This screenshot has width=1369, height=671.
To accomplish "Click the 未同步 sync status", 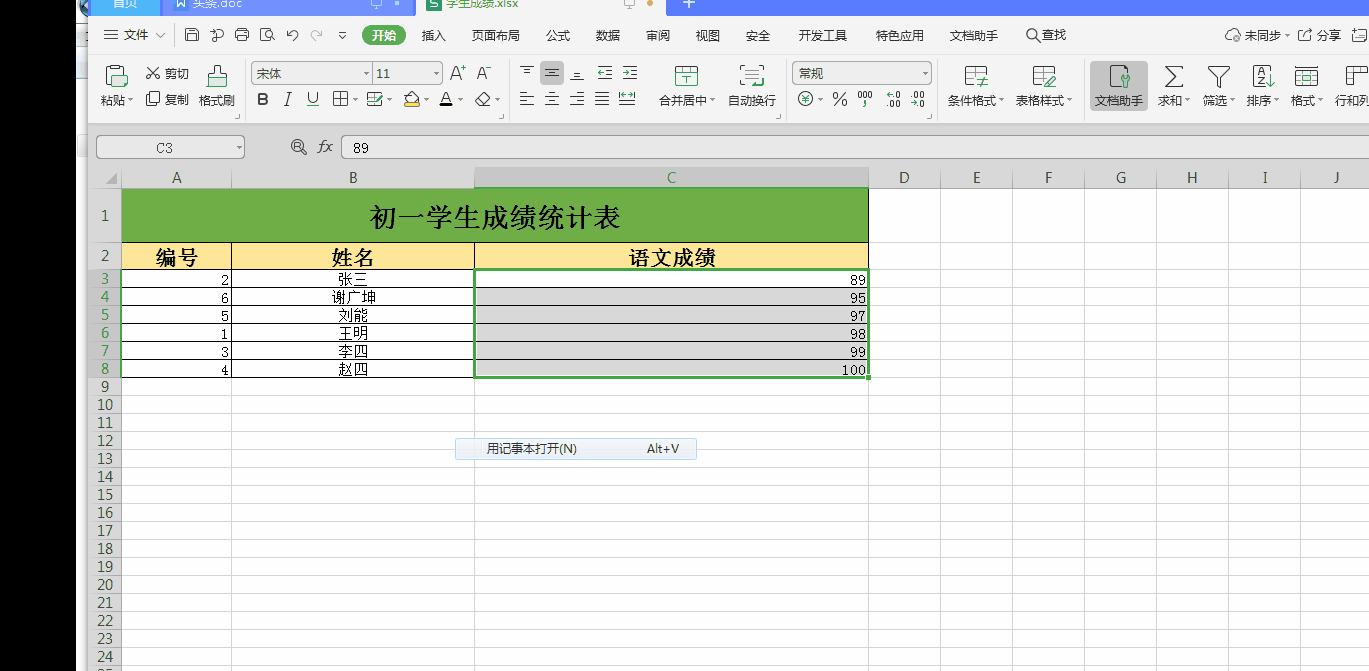I will coord(1257,35).
